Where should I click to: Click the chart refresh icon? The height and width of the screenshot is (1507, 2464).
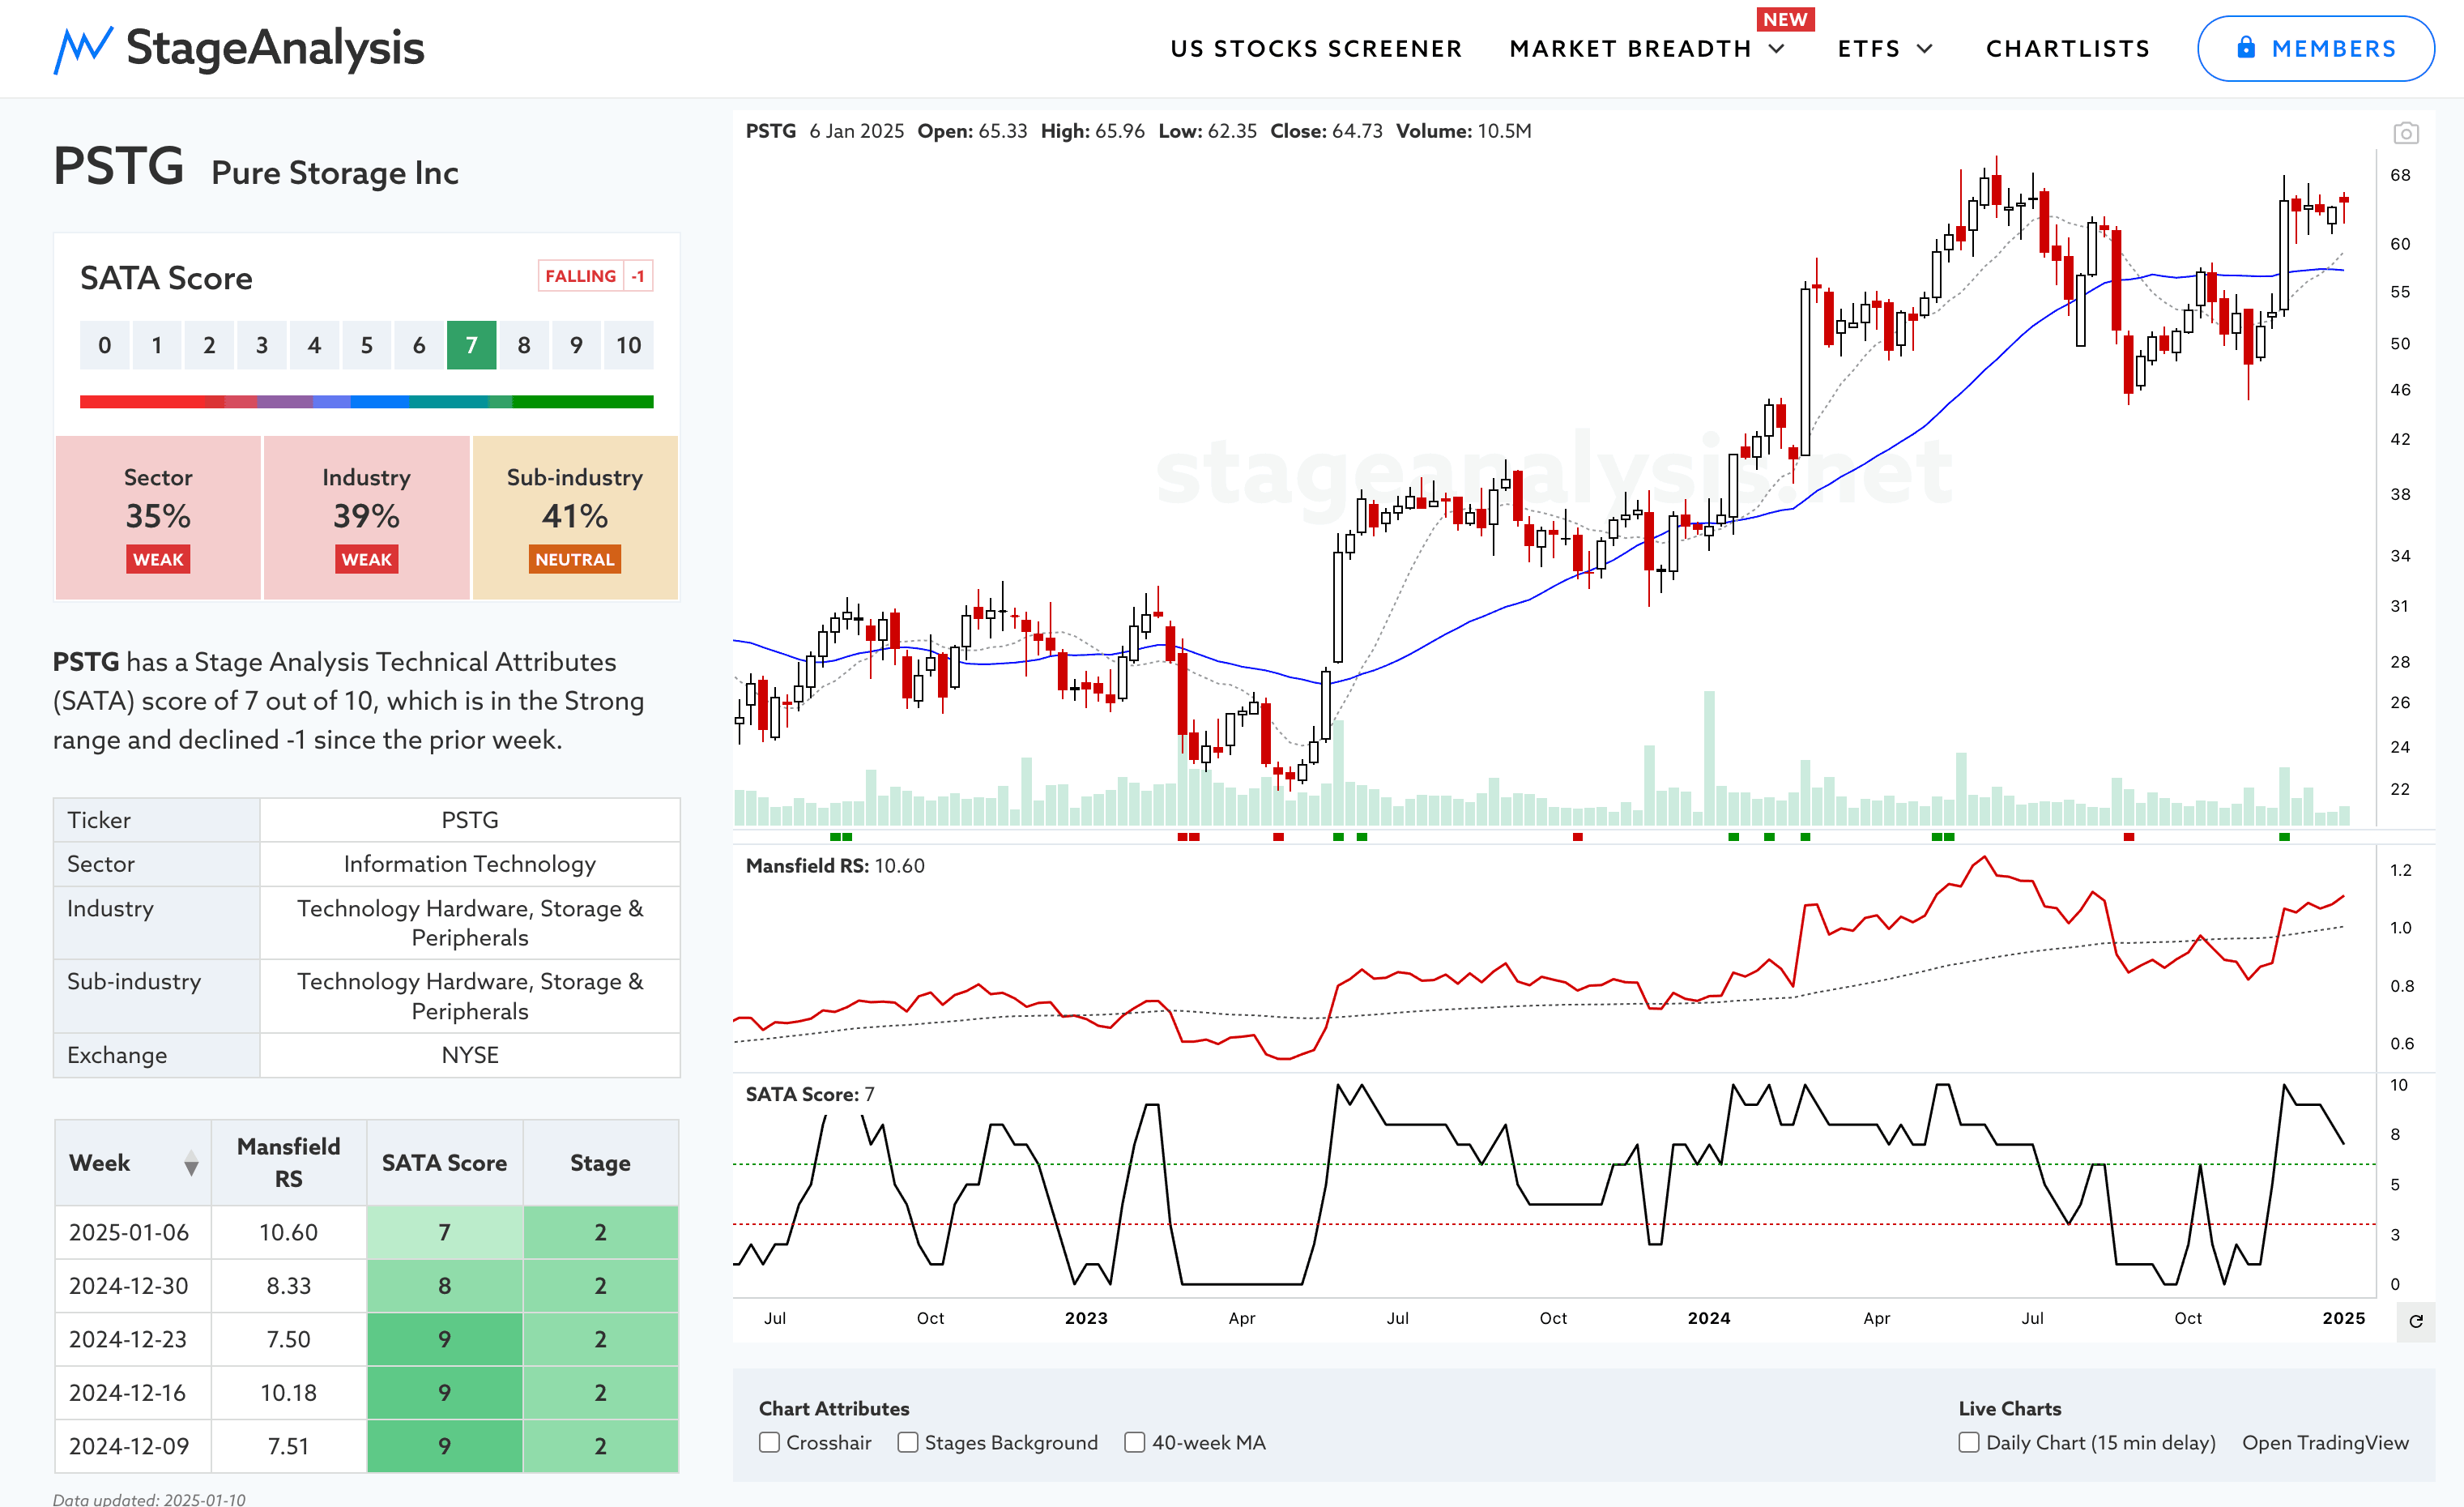(2416, 1321)
